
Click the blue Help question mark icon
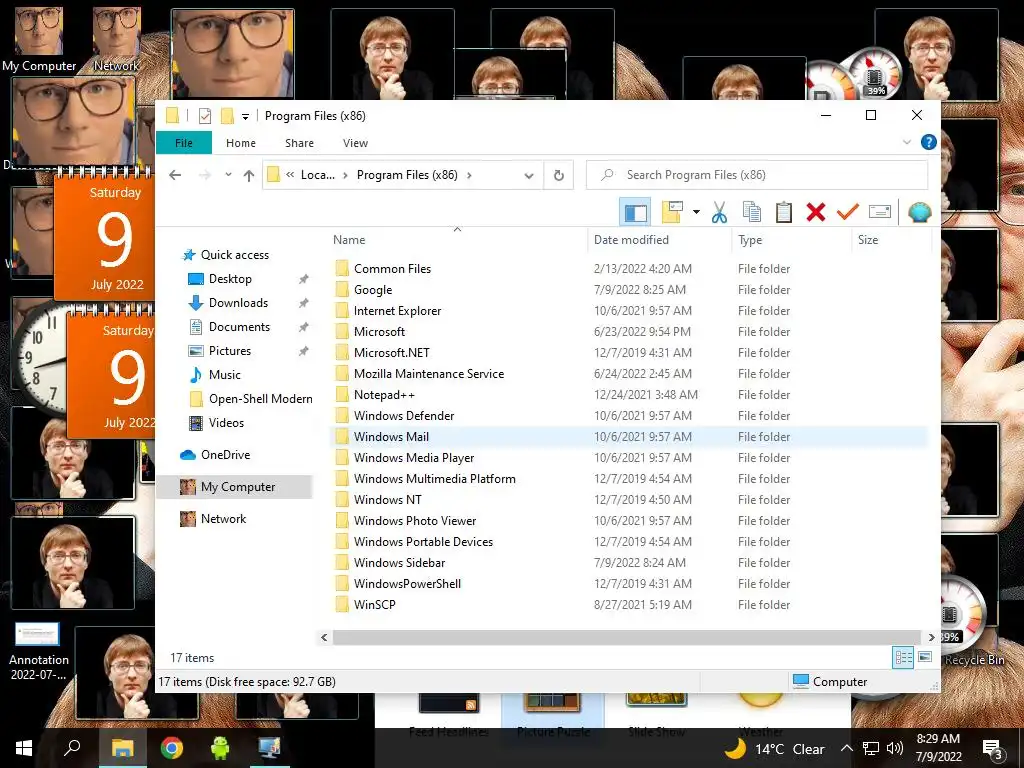click(x=928, y=142)
